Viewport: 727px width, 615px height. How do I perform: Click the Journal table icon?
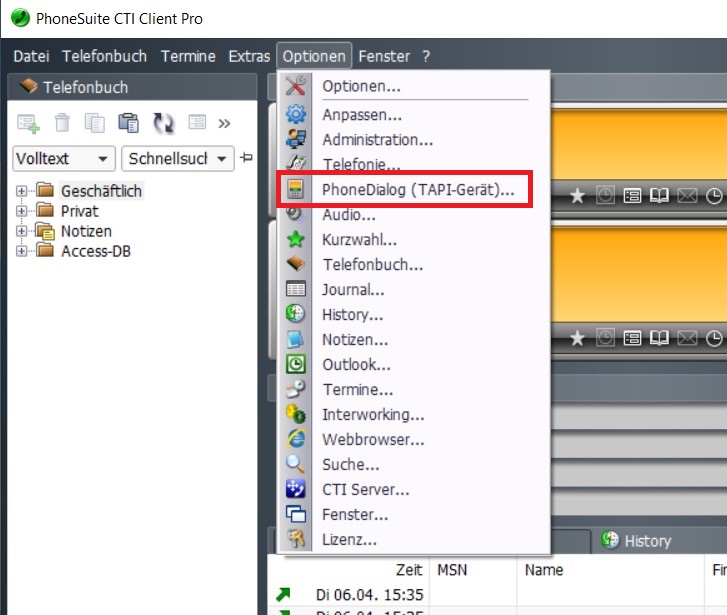click(x=295, y=289)
